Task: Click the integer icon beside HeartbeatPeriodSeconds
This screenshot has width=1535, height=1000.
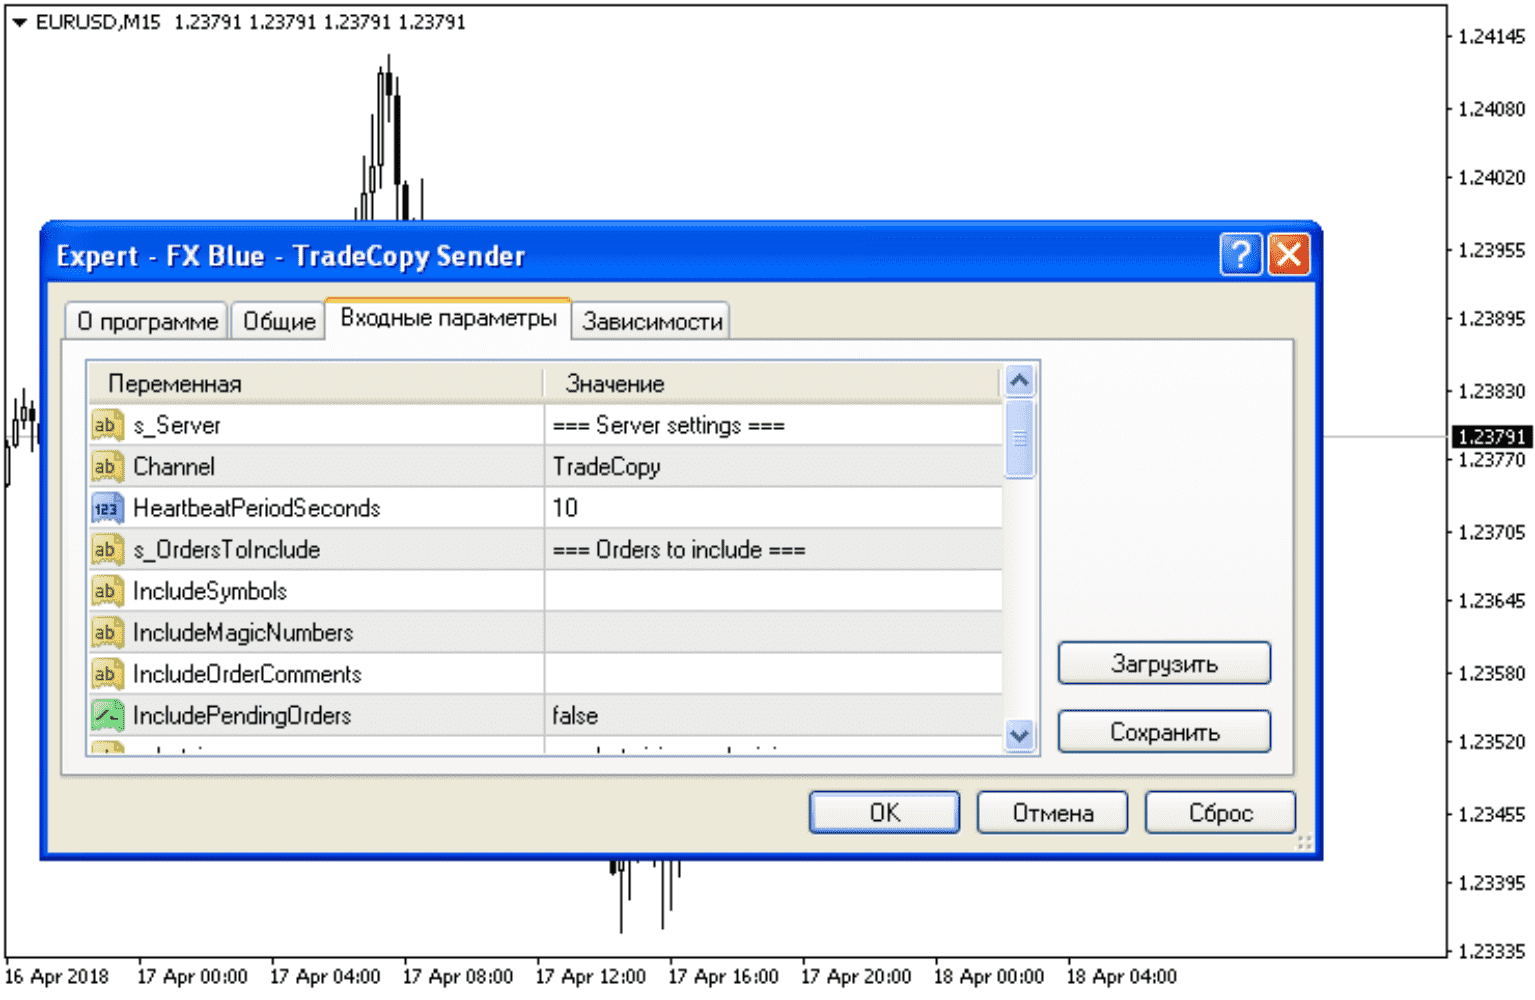Action: coord(107,508)
